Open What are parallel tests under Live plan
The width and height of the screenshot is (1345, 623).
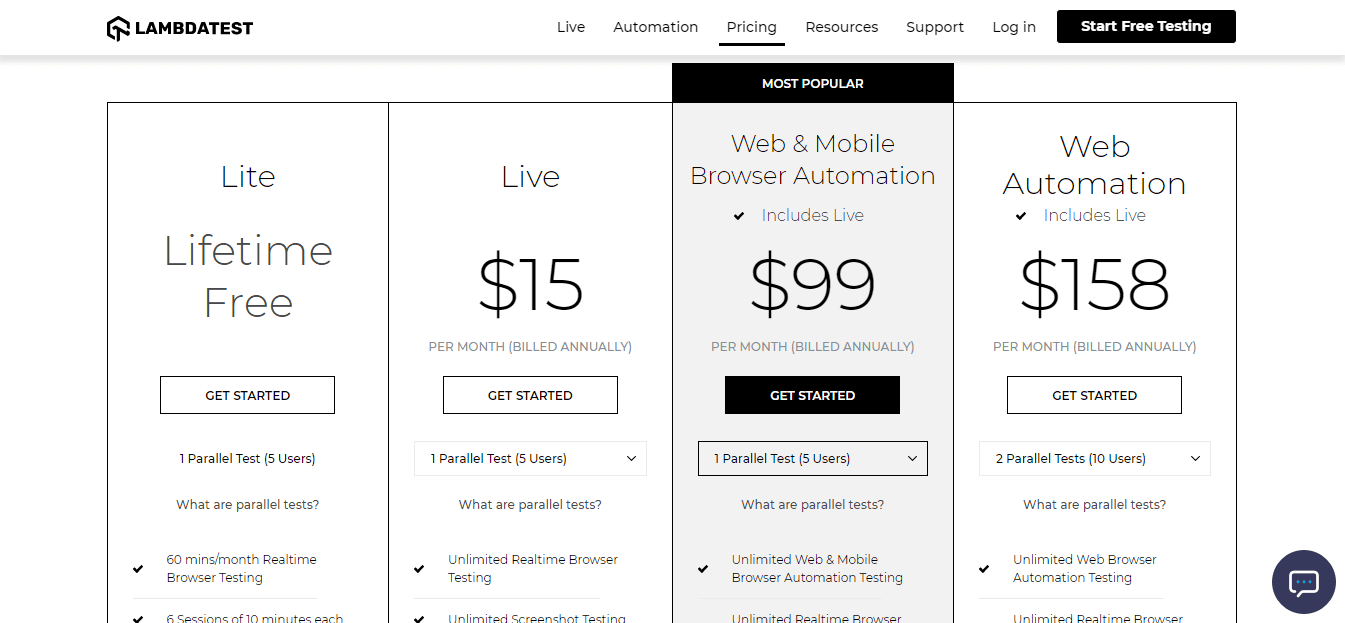click(530, 504)
